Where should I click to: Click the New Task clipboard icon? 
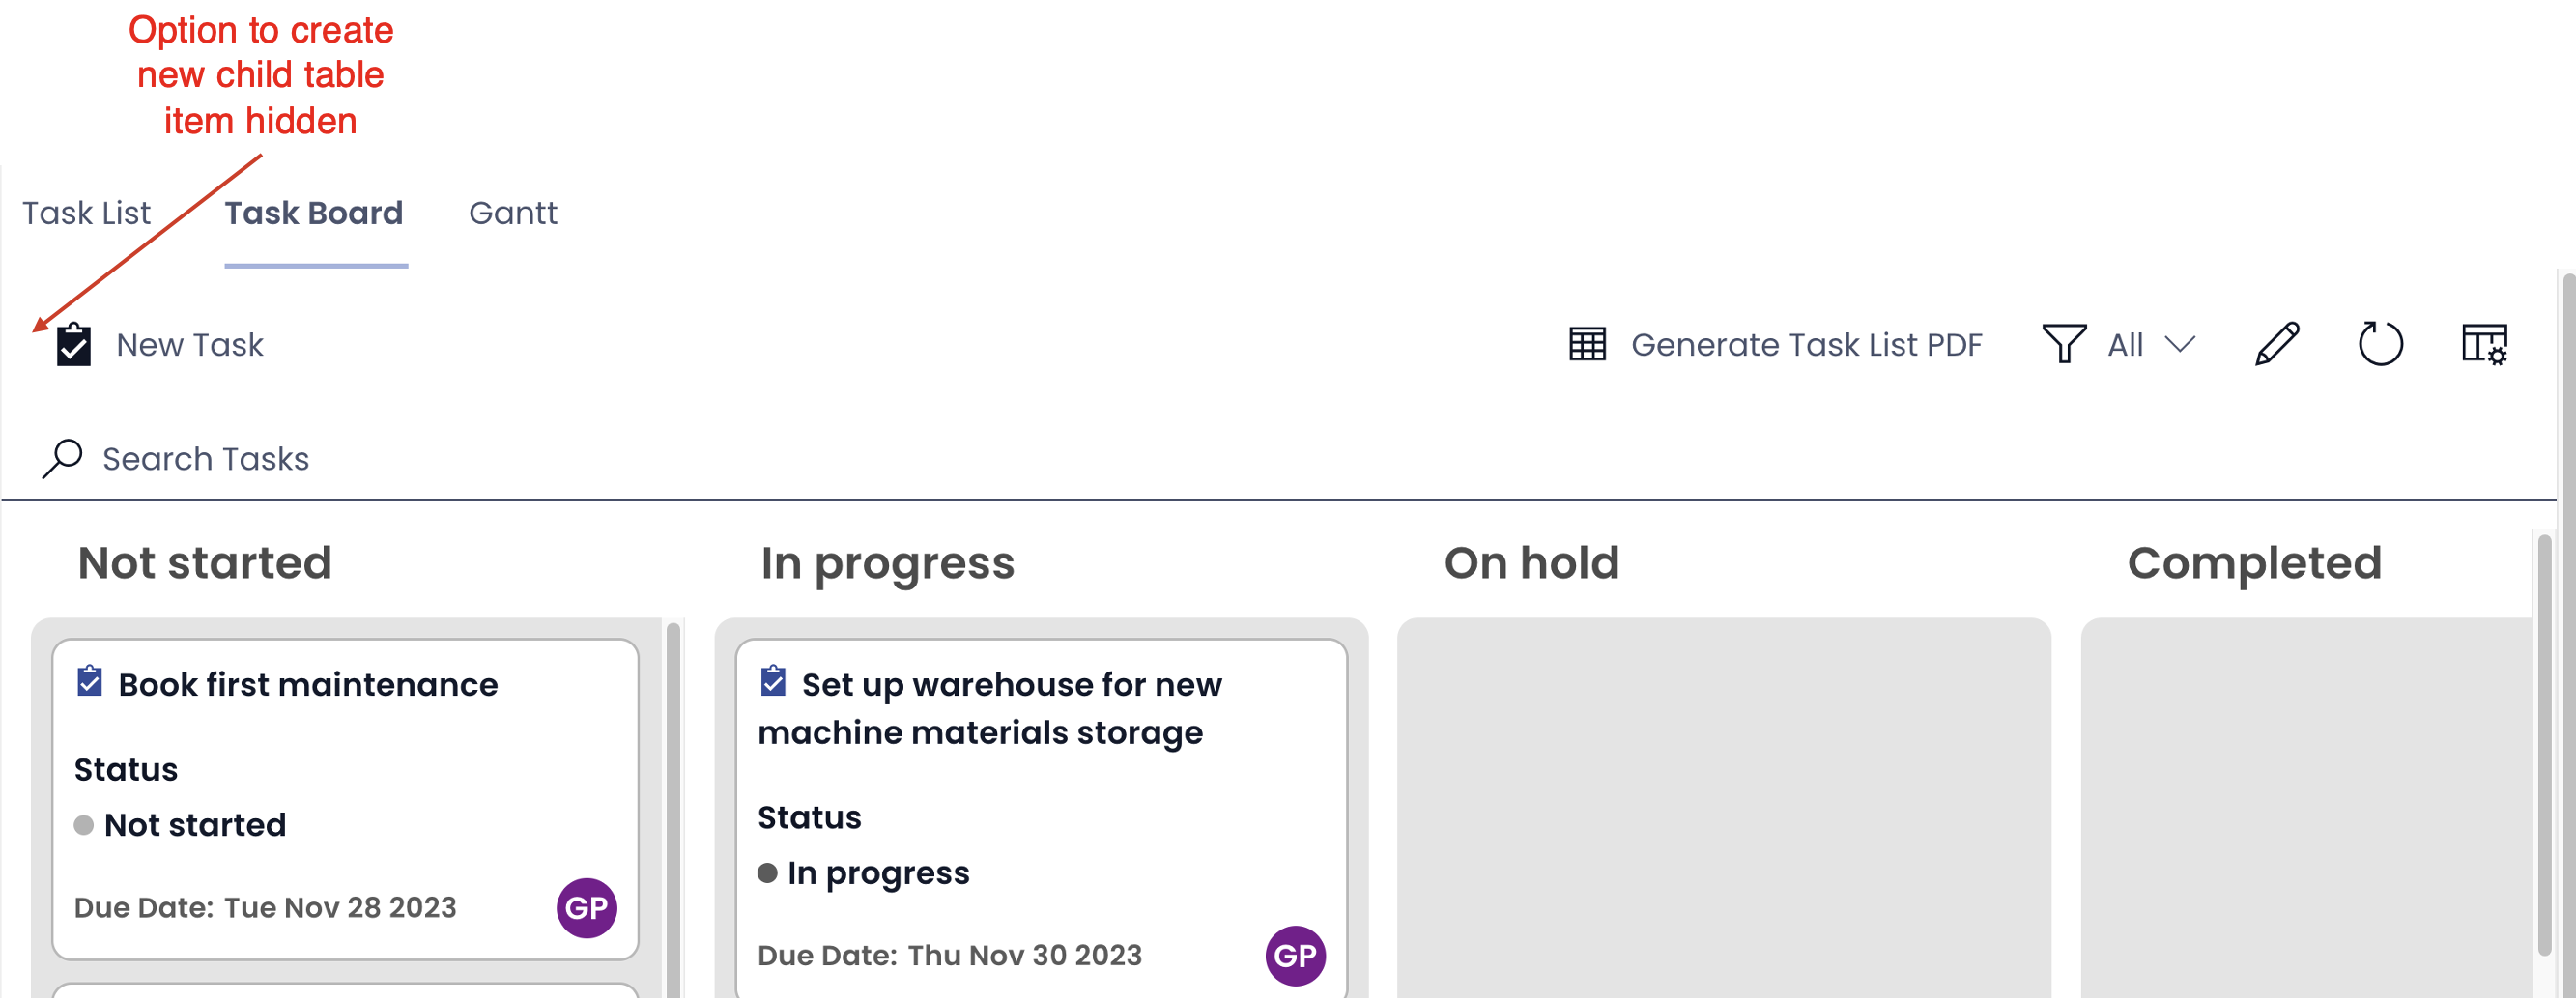coord(73,345)
